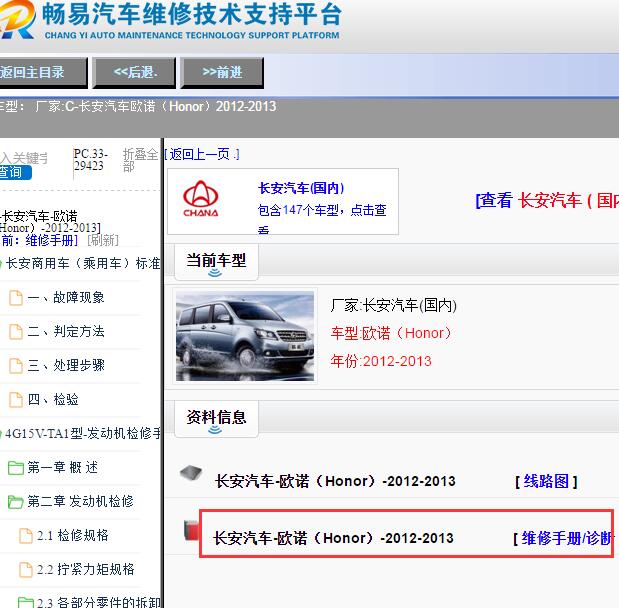Open tree item 二、判定方法
Image resolution: width=619 pixels, height=608 pixels.
(x=66, y=331)
